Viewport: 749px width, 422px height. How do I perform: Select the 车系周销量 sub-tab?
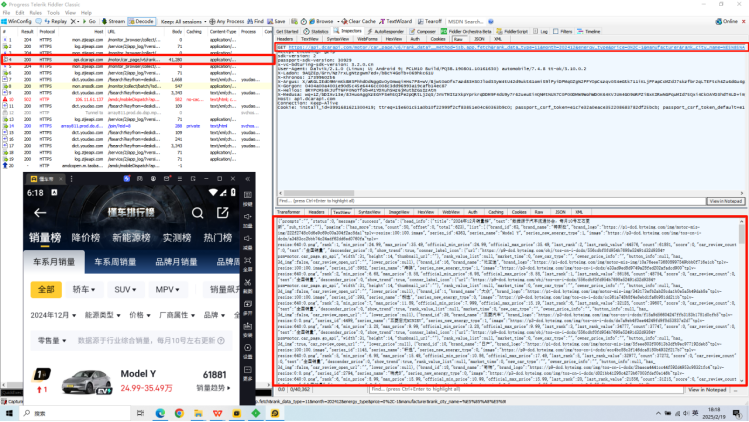[x=115, y=262]
